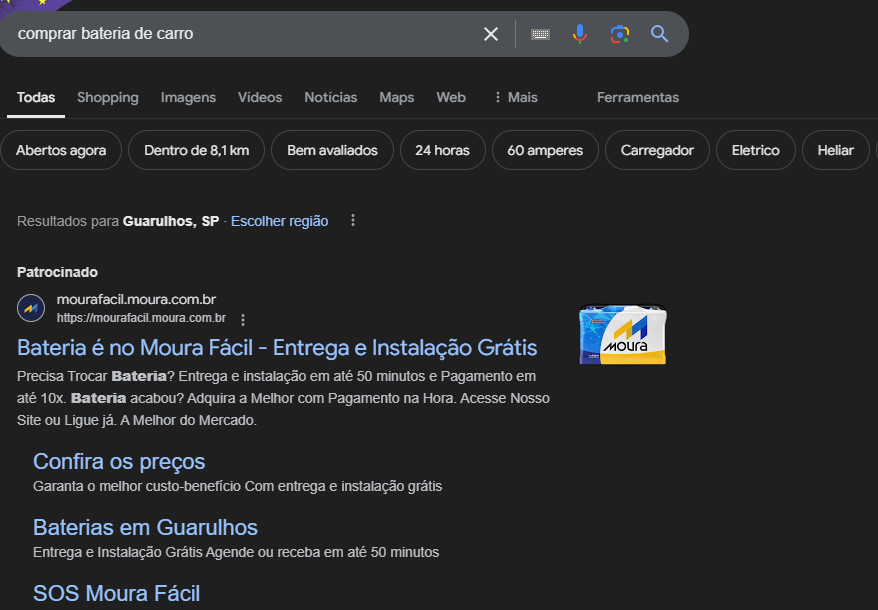Click the Escolher região link
This screenshot has height=610, width=878.
pos(279,220)
